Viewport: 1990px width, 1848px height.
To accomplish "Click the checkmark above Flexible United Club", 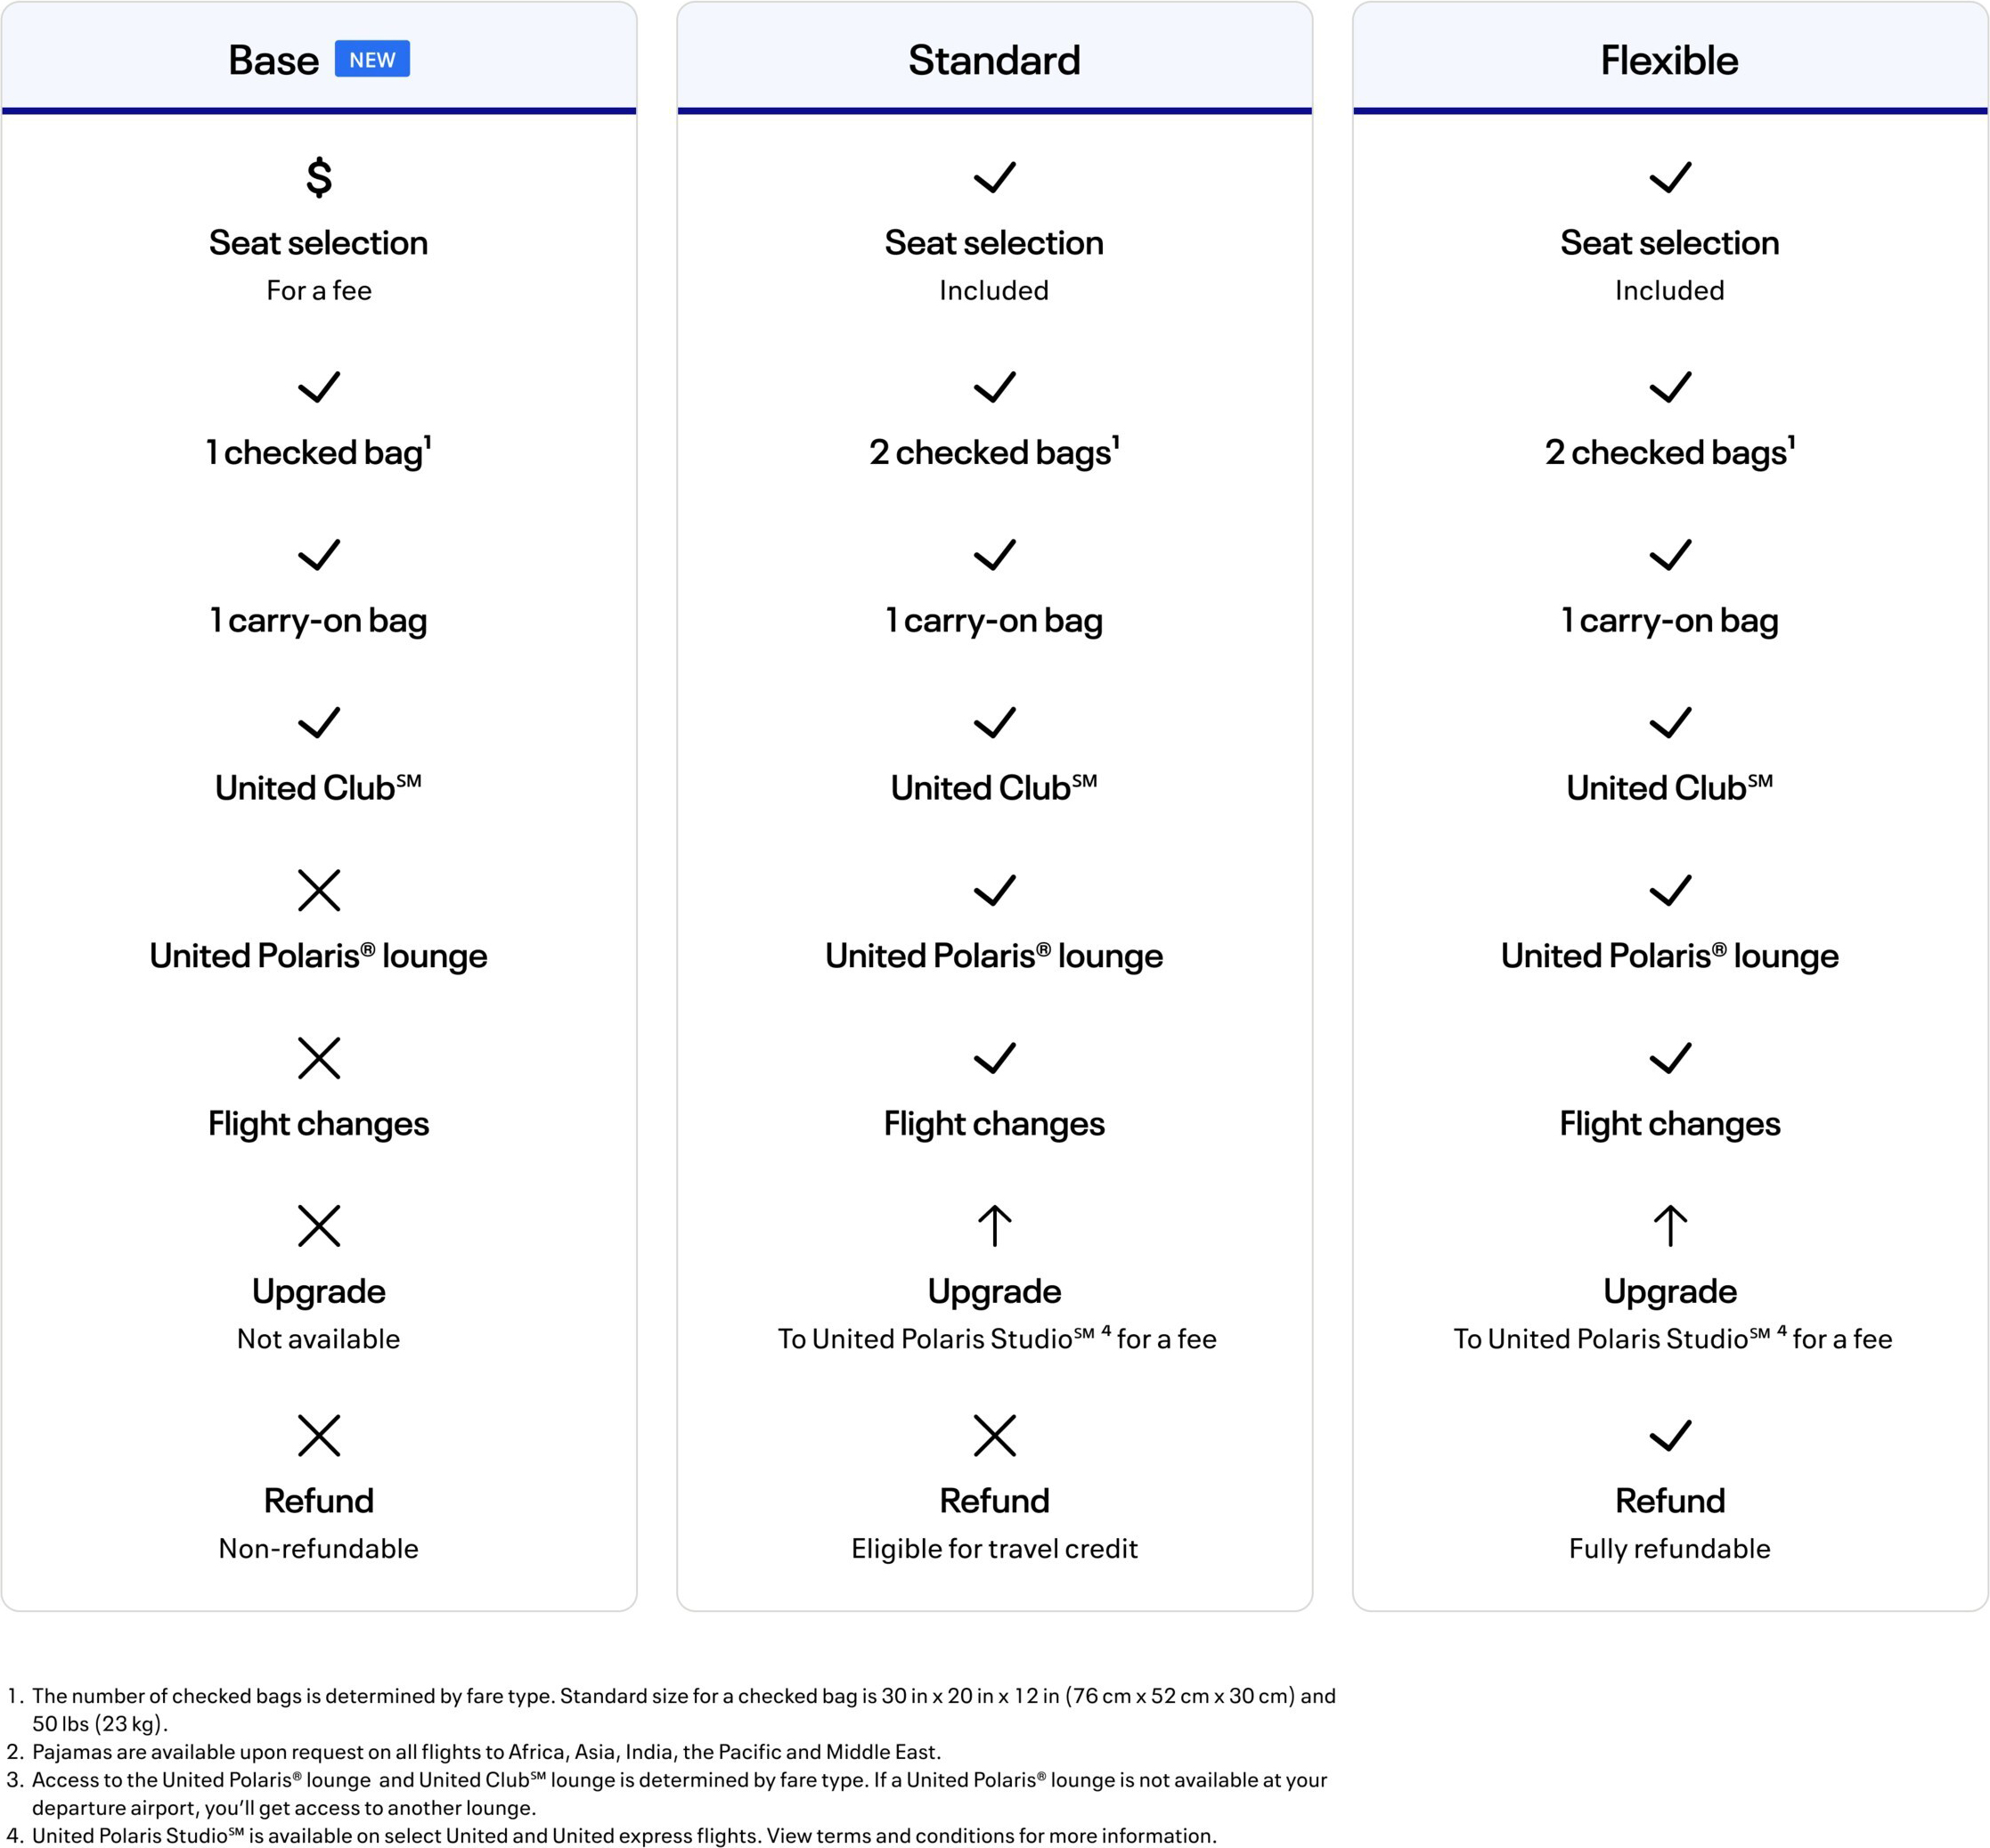I will click(x=1669, y=722).
